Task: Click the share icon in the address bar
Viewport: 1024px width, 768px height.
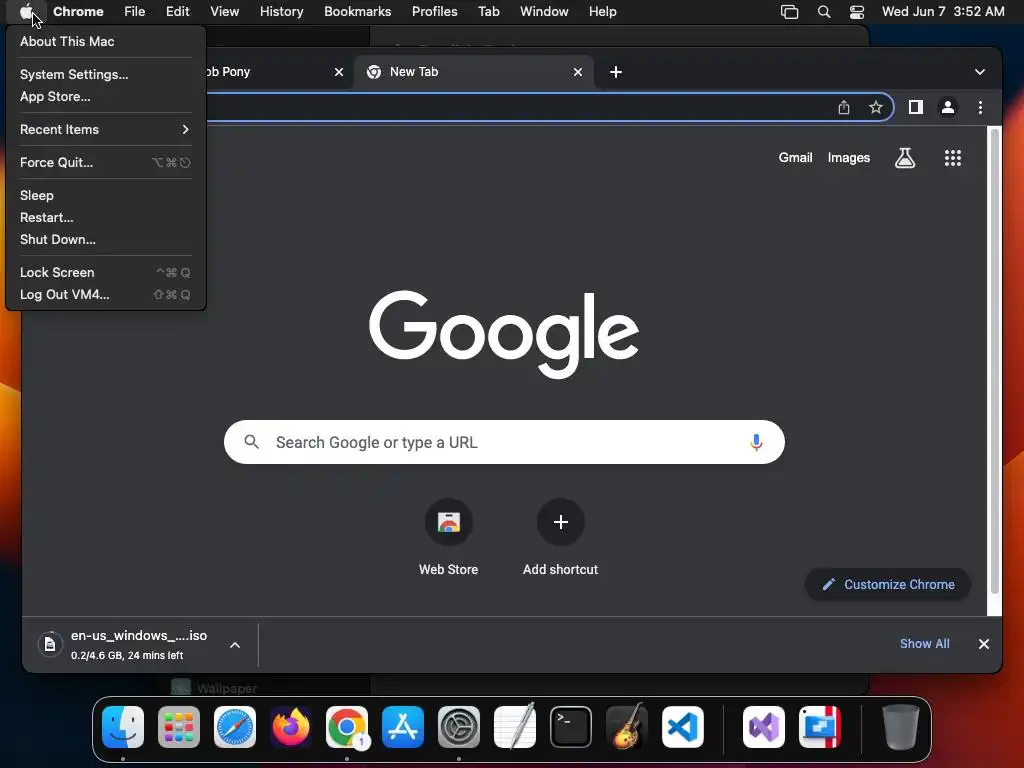Action: (844, 108)
